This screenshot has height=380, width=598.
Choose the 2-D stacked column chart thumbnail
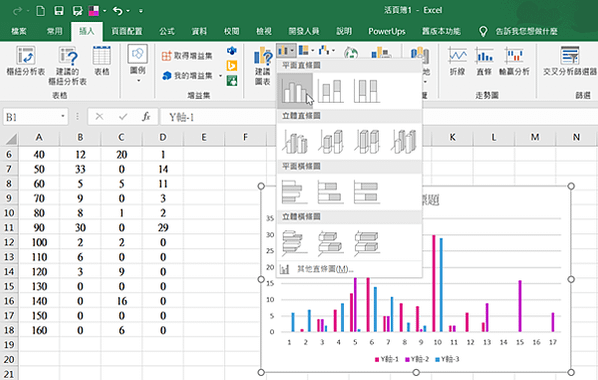pyautogui.click(x=331, y=91)
